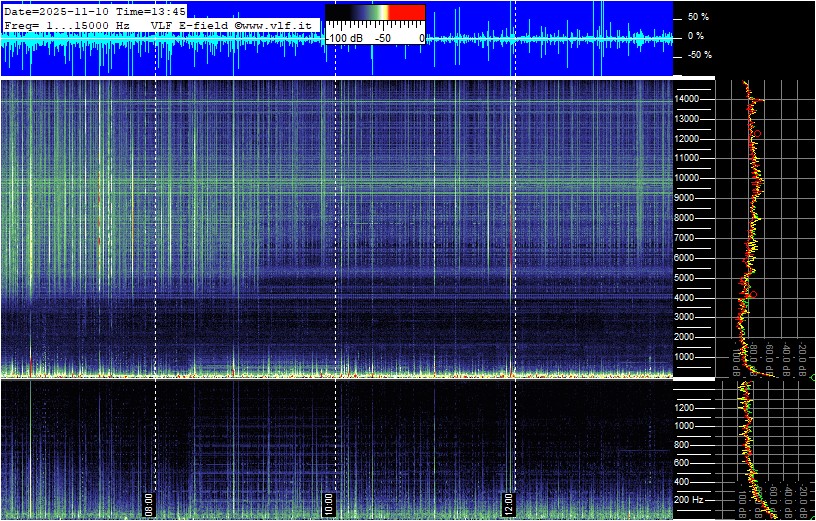The height and width of the screenshot is (521, 816).
Task: Click the -50 label on the color scale
Action: (381, 37)
